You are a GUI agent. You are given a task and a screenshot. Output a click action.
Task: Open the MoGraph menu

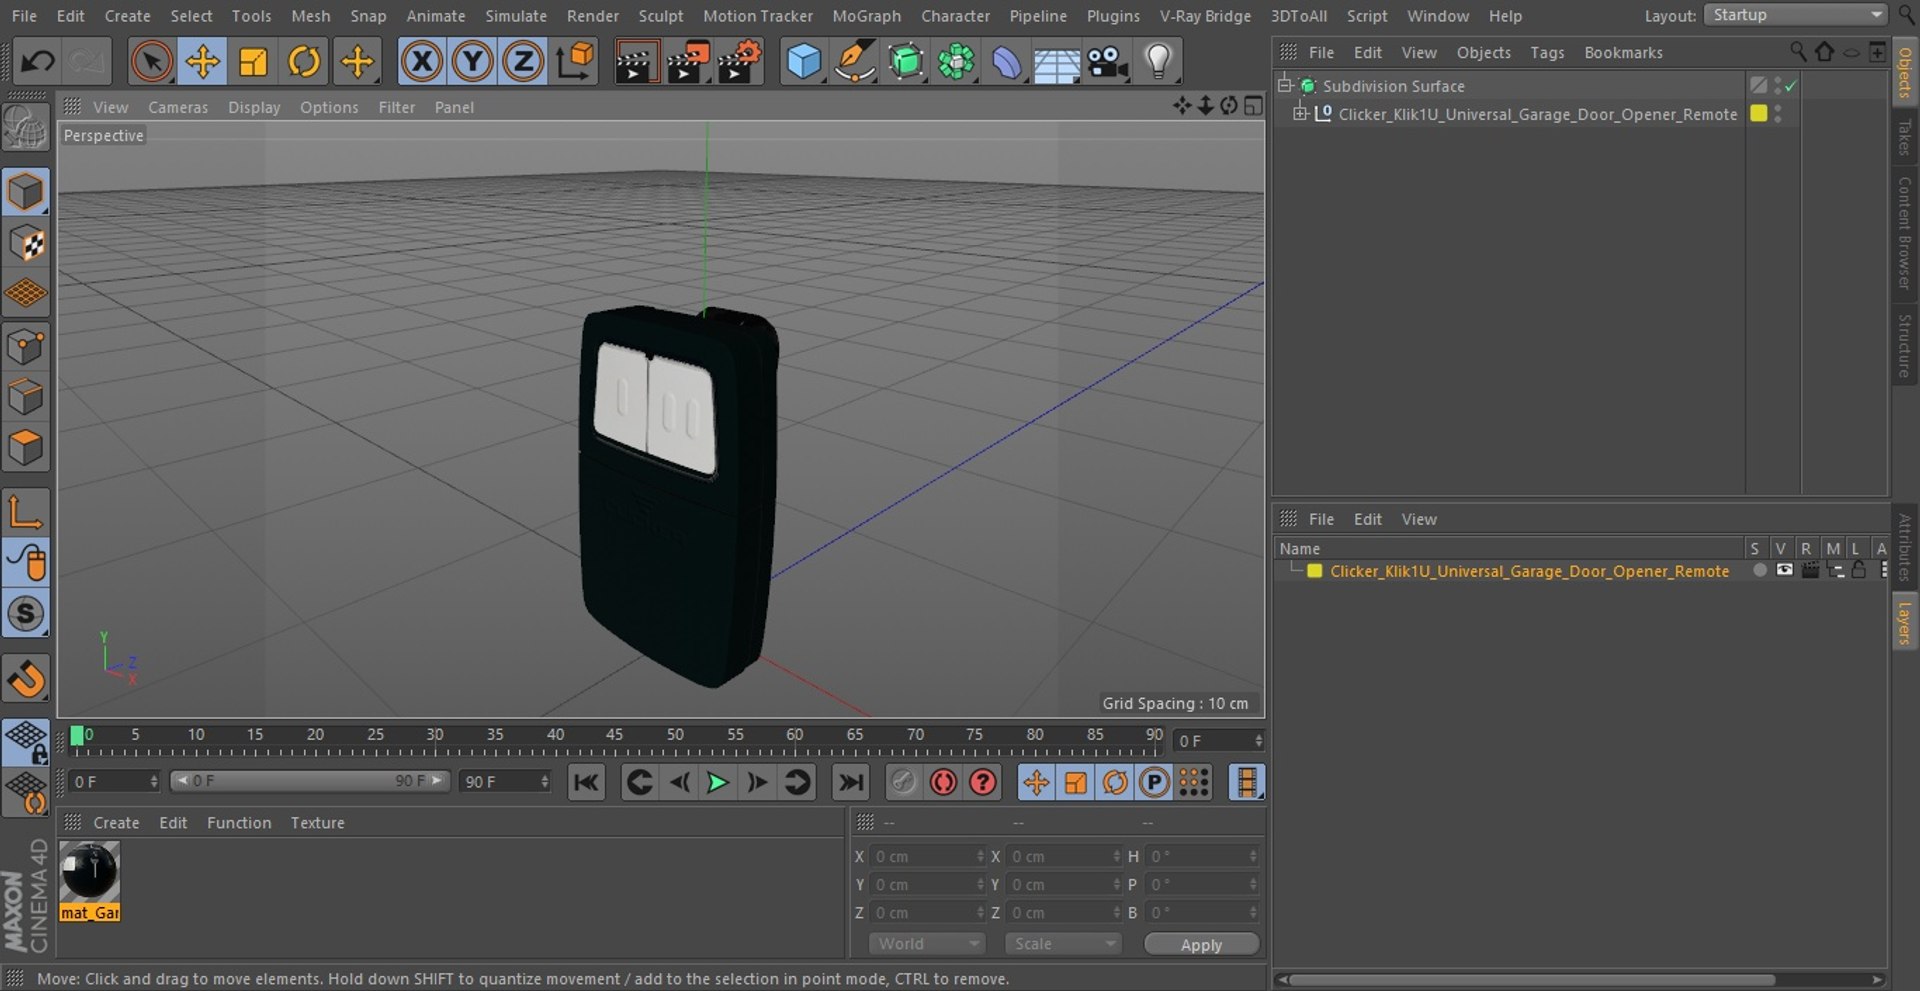[866, 16]
